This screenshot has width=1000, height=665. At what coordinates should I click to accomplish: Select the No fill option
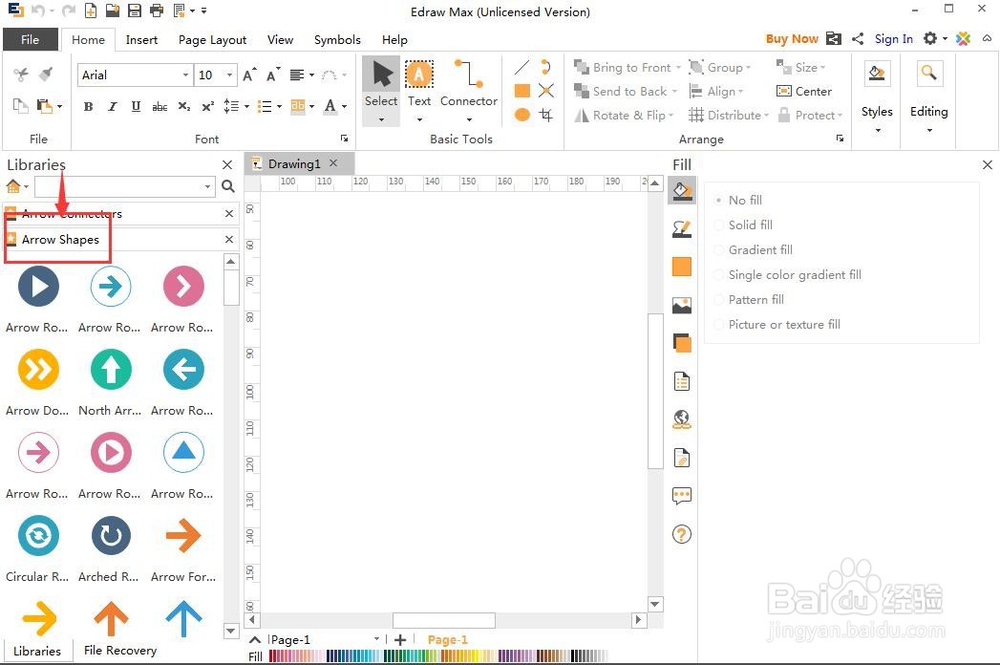(739, 200)
